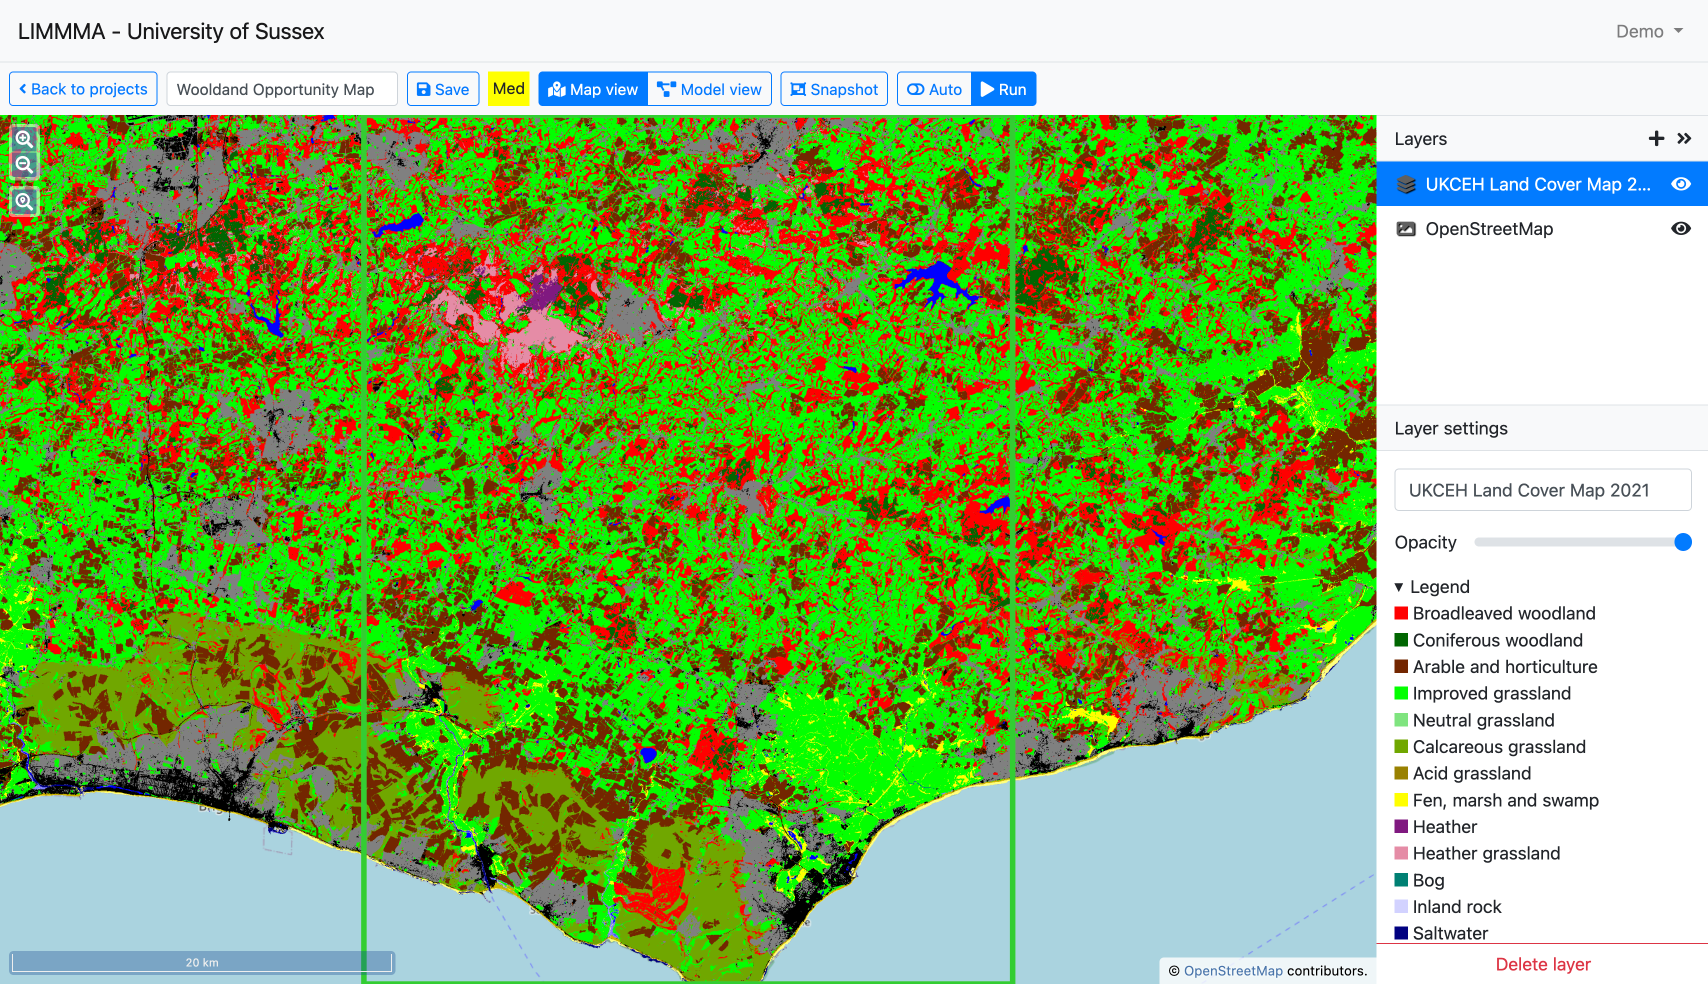The height and width of the screenshot is (984, 1708).
Task: Collapse the Layers sidebar with double chevron
Action: [x=1684, y=139]
